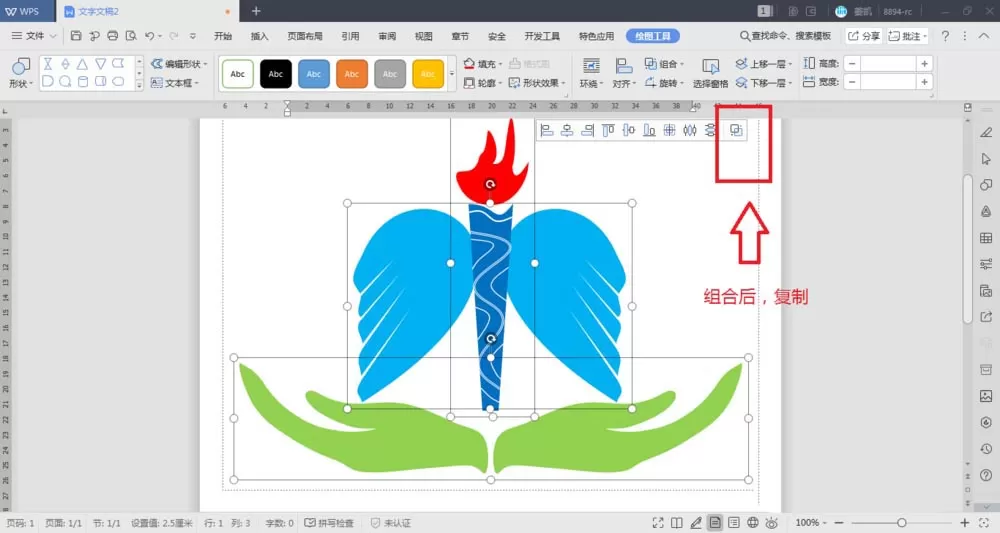The height and width of the screenshot is (533, 1000).
Task: Select the upward triangle shape in gallery
Action: 83,64
